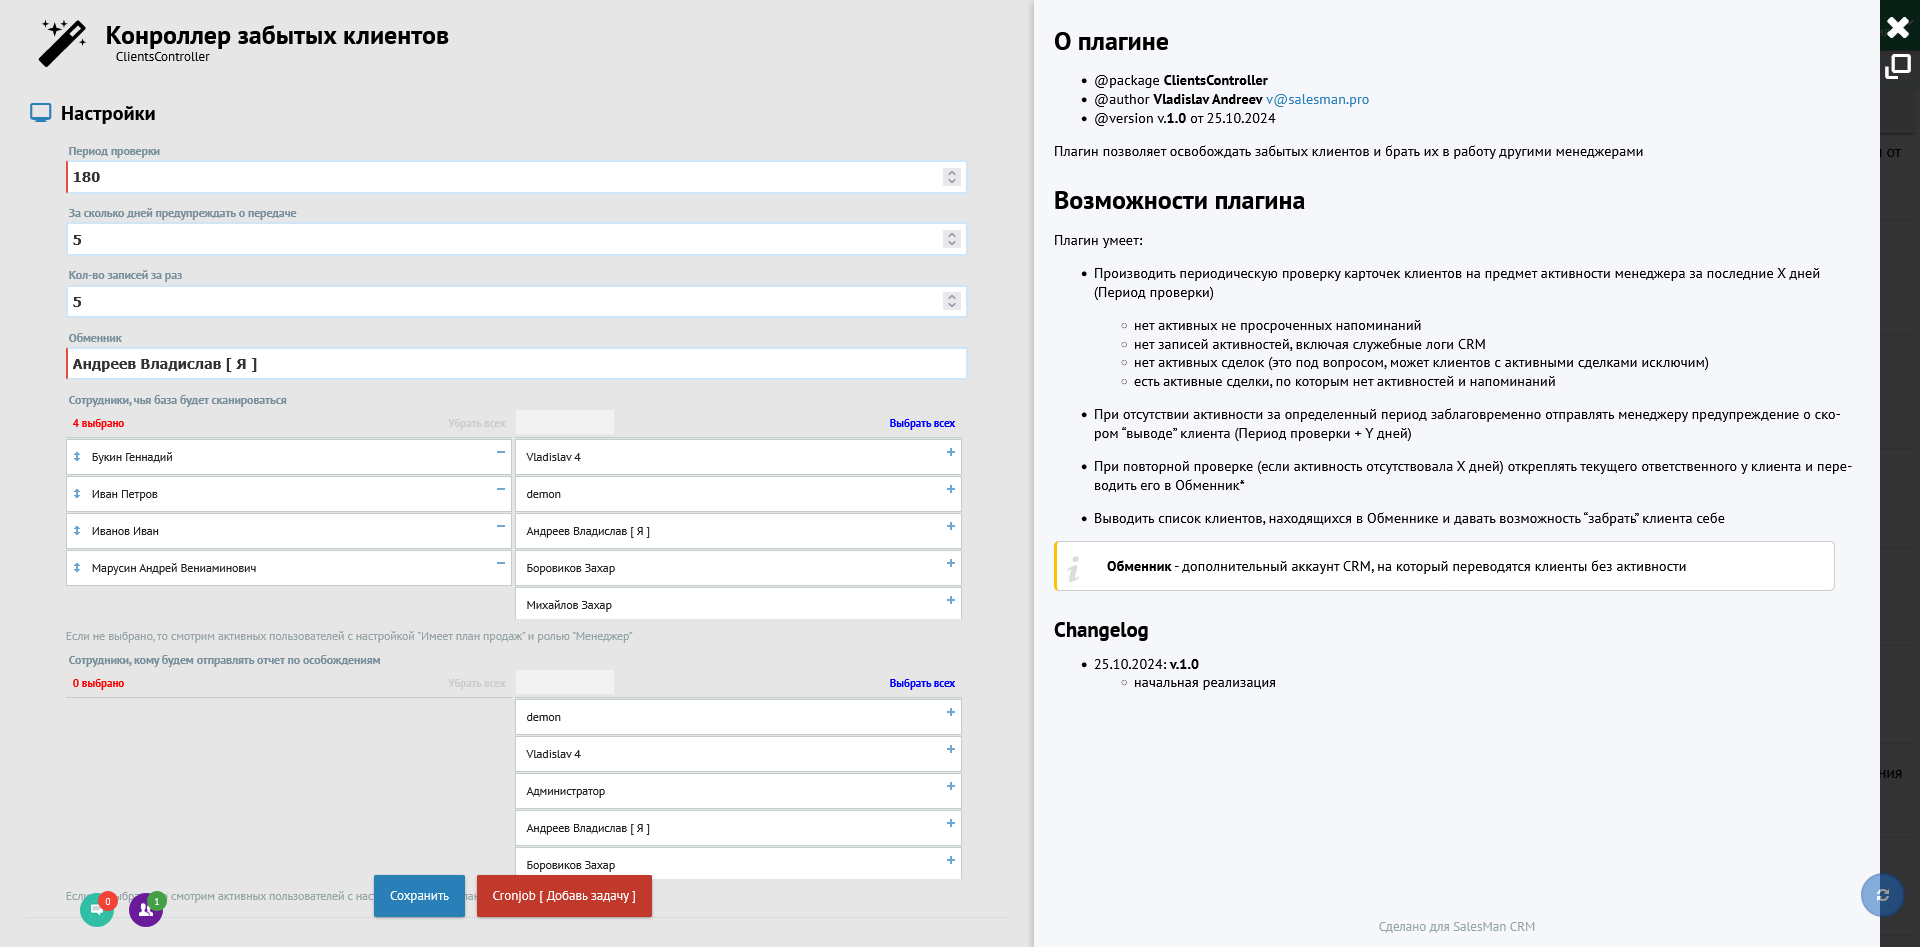Open plugin in new window icon

pyautogui.click(x=1898, y=67)
